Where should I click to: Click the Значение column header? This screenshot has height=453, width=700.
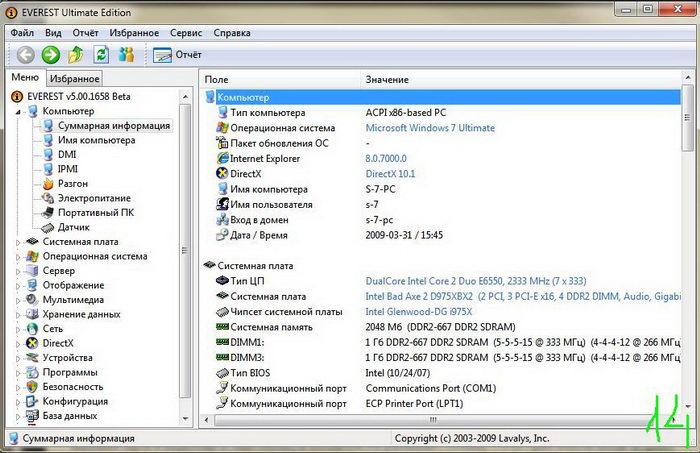point(521,79)
